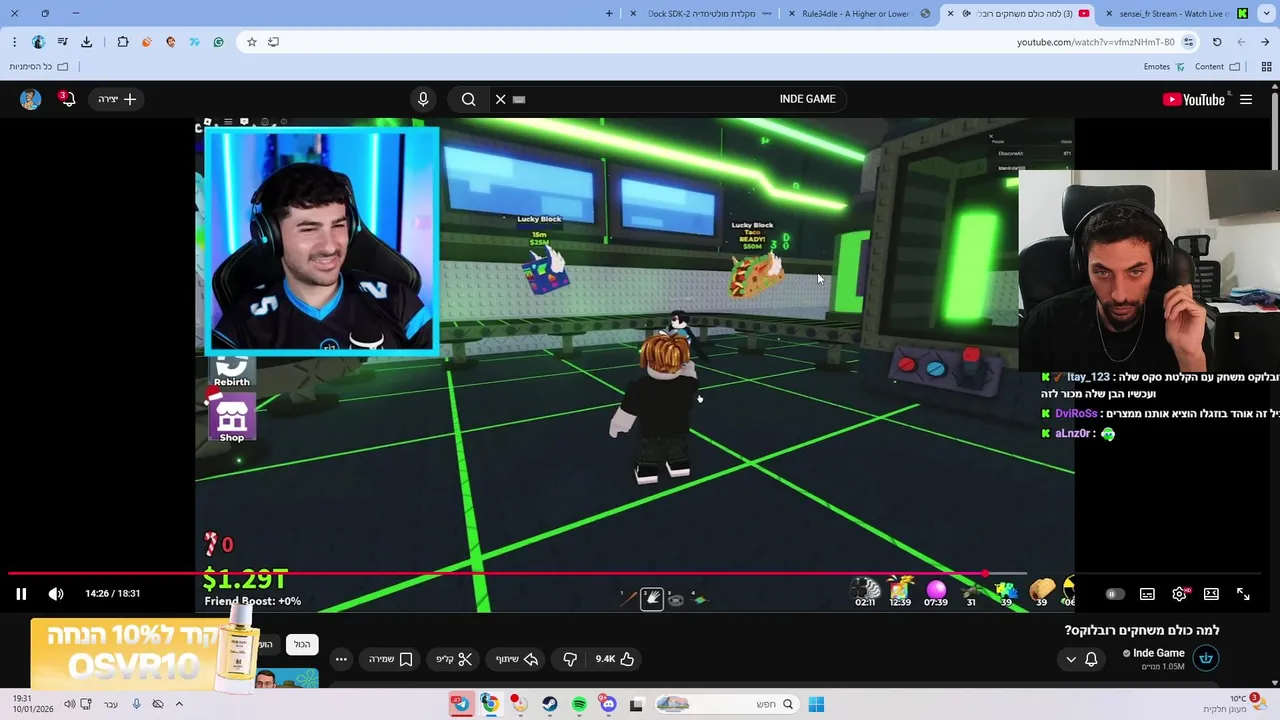
Task: Open Steam from the taskbar
Action: [550, 704]
